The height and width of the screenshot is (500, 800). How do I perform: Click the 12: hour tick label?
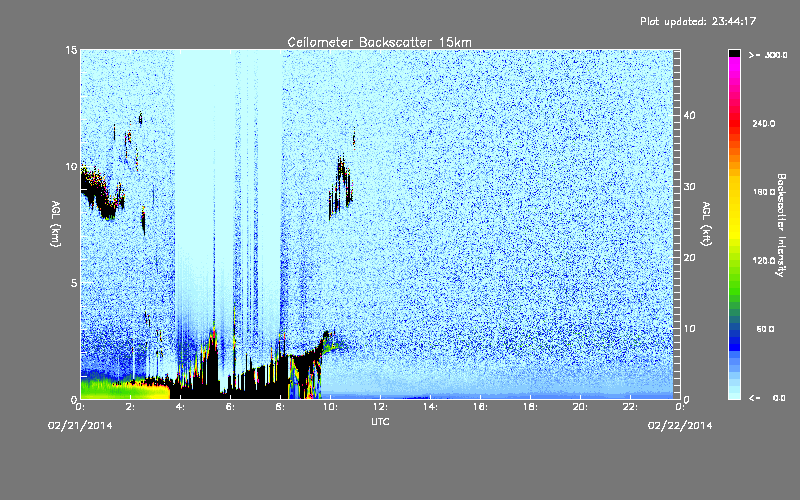pos(380,407)
